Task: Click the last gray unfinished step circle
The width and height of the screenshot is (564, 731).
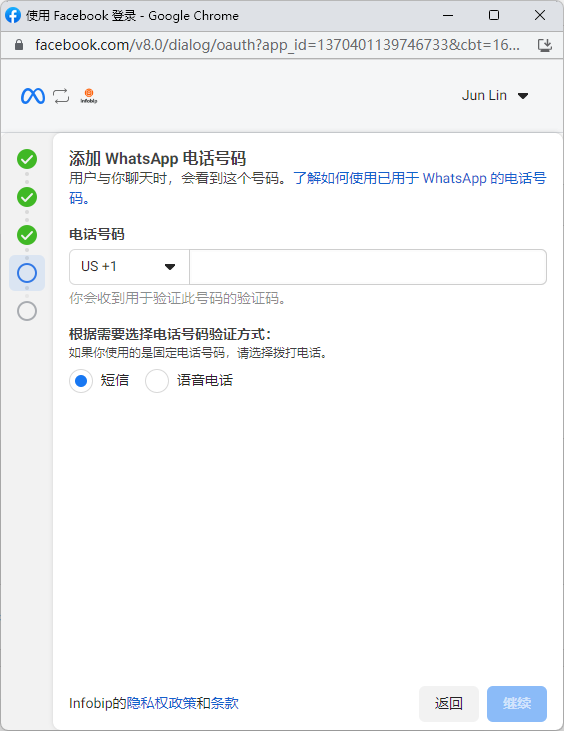Action: click(27, 311)
